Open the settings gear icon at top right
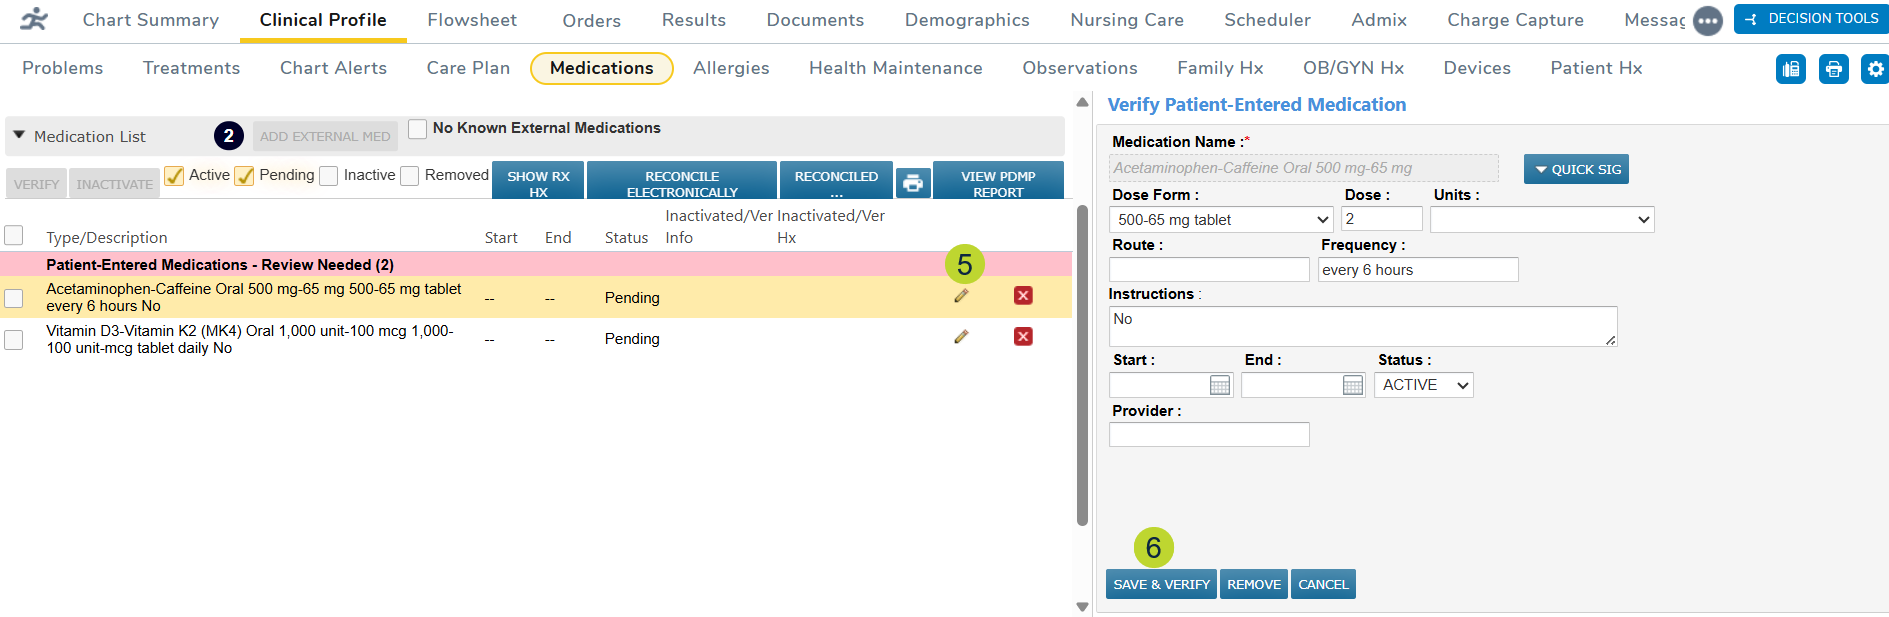Image resolution: width=1889 pixels, height=617 pixels. click(1874, 69)
